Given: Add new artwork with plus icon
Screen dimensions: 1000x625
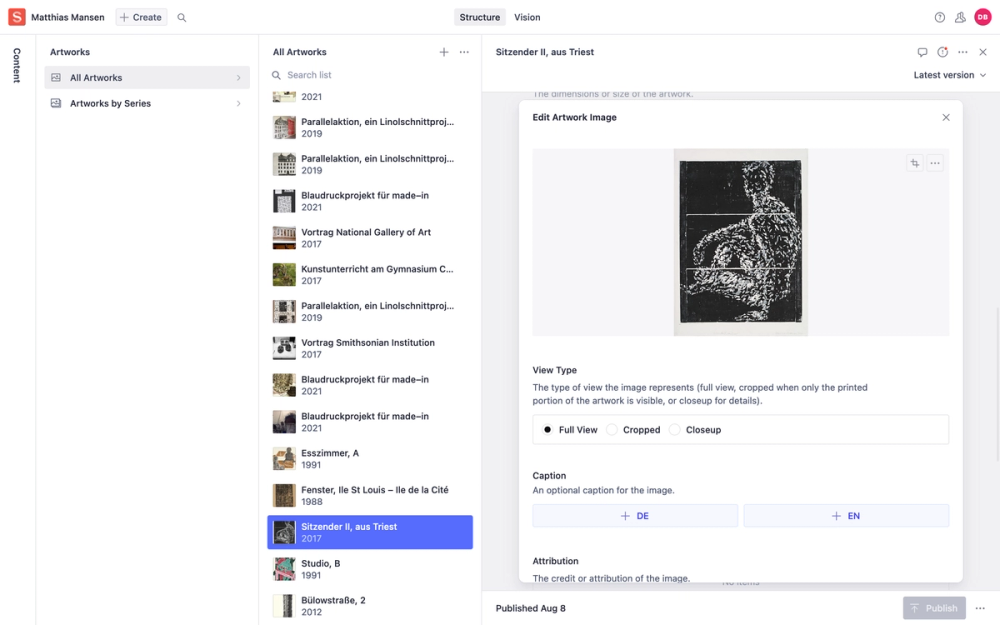Looking at the screenshot, I should tap(444, 52).
